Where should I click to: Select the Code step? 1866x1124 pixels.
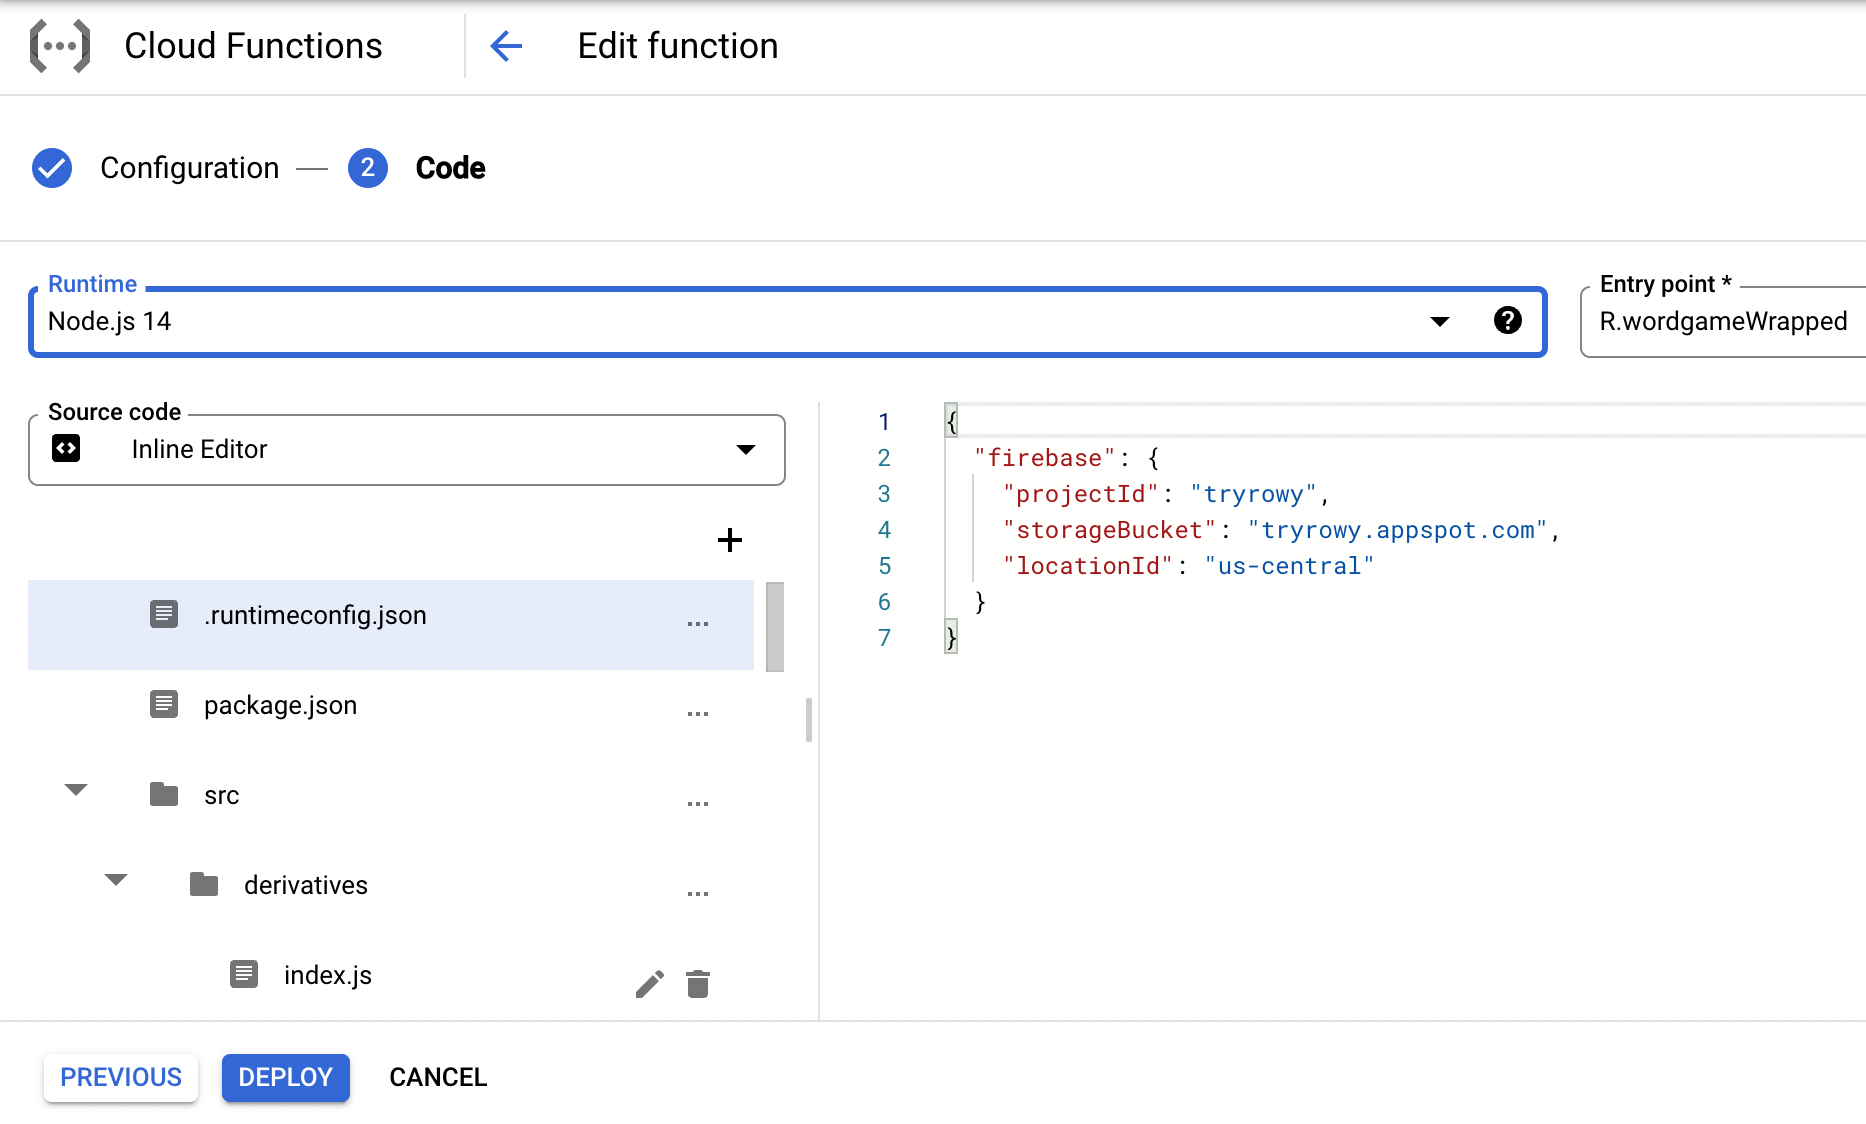click(x=449, y=168)
